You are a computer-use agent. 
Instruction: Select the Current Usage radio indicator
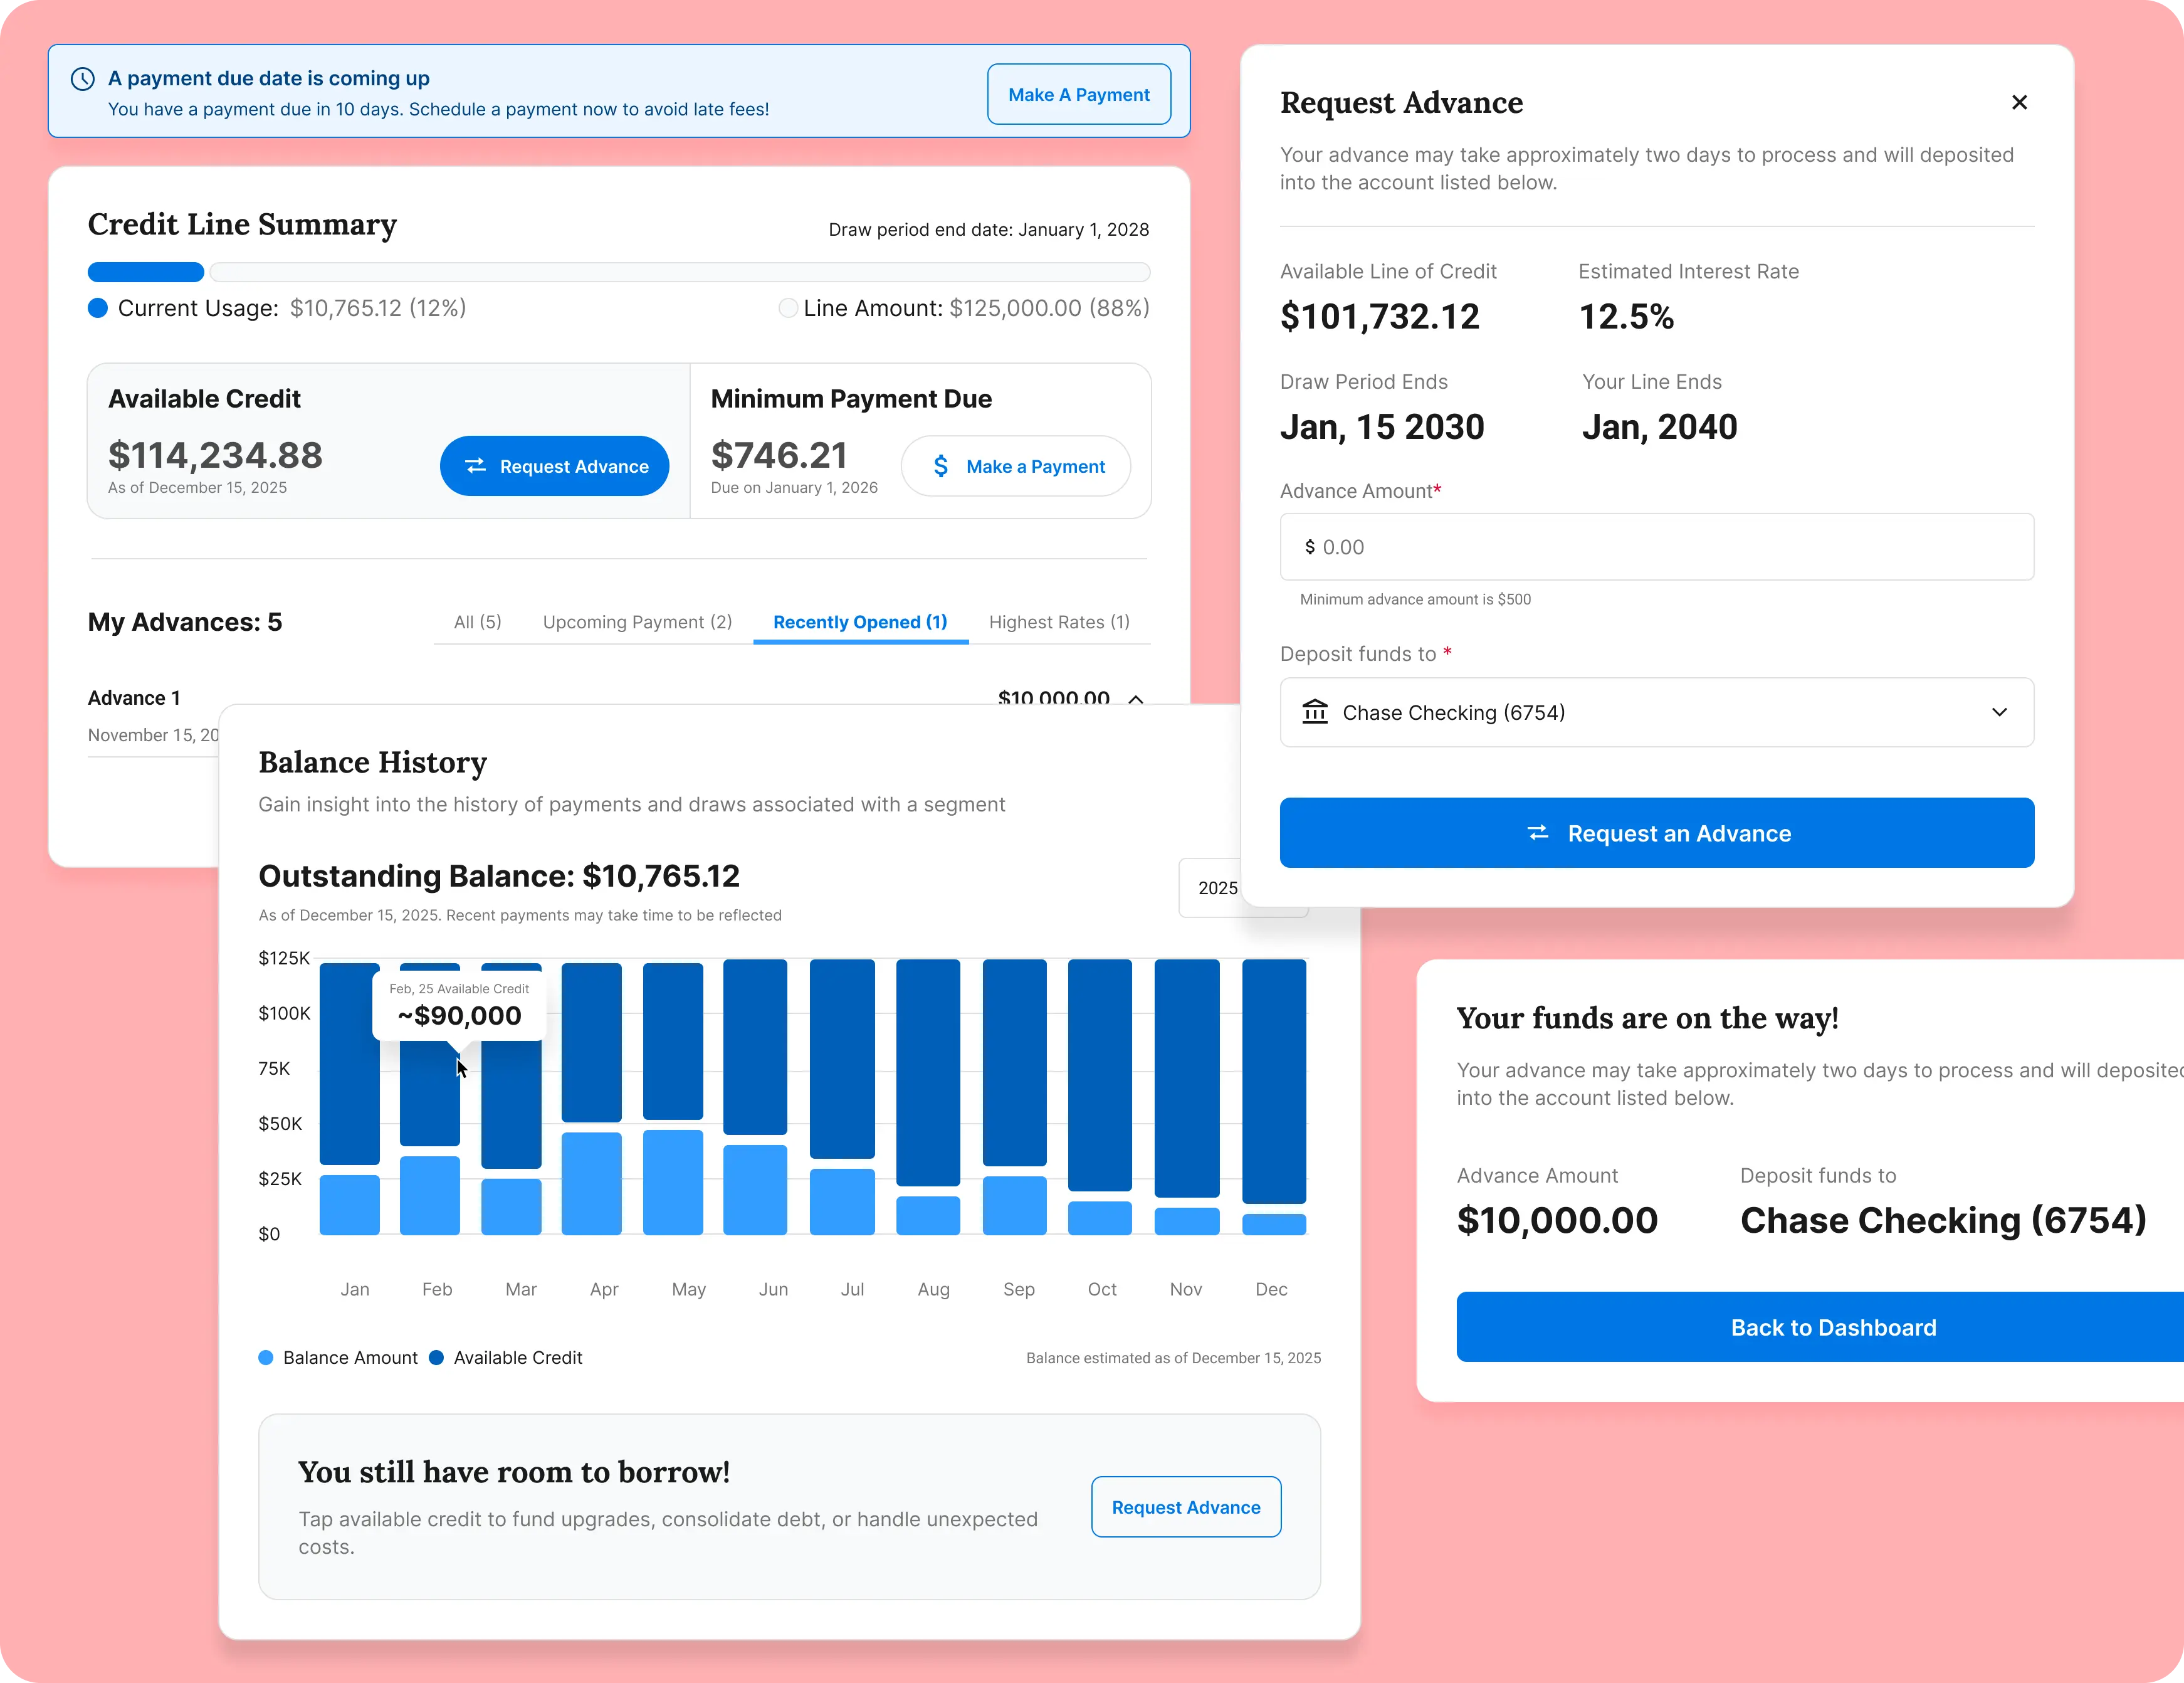[98, 308]
